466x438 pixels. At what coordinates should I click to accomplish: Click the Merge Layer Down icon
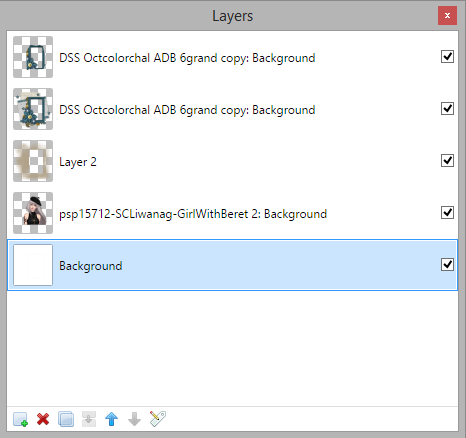coord(89,419)
